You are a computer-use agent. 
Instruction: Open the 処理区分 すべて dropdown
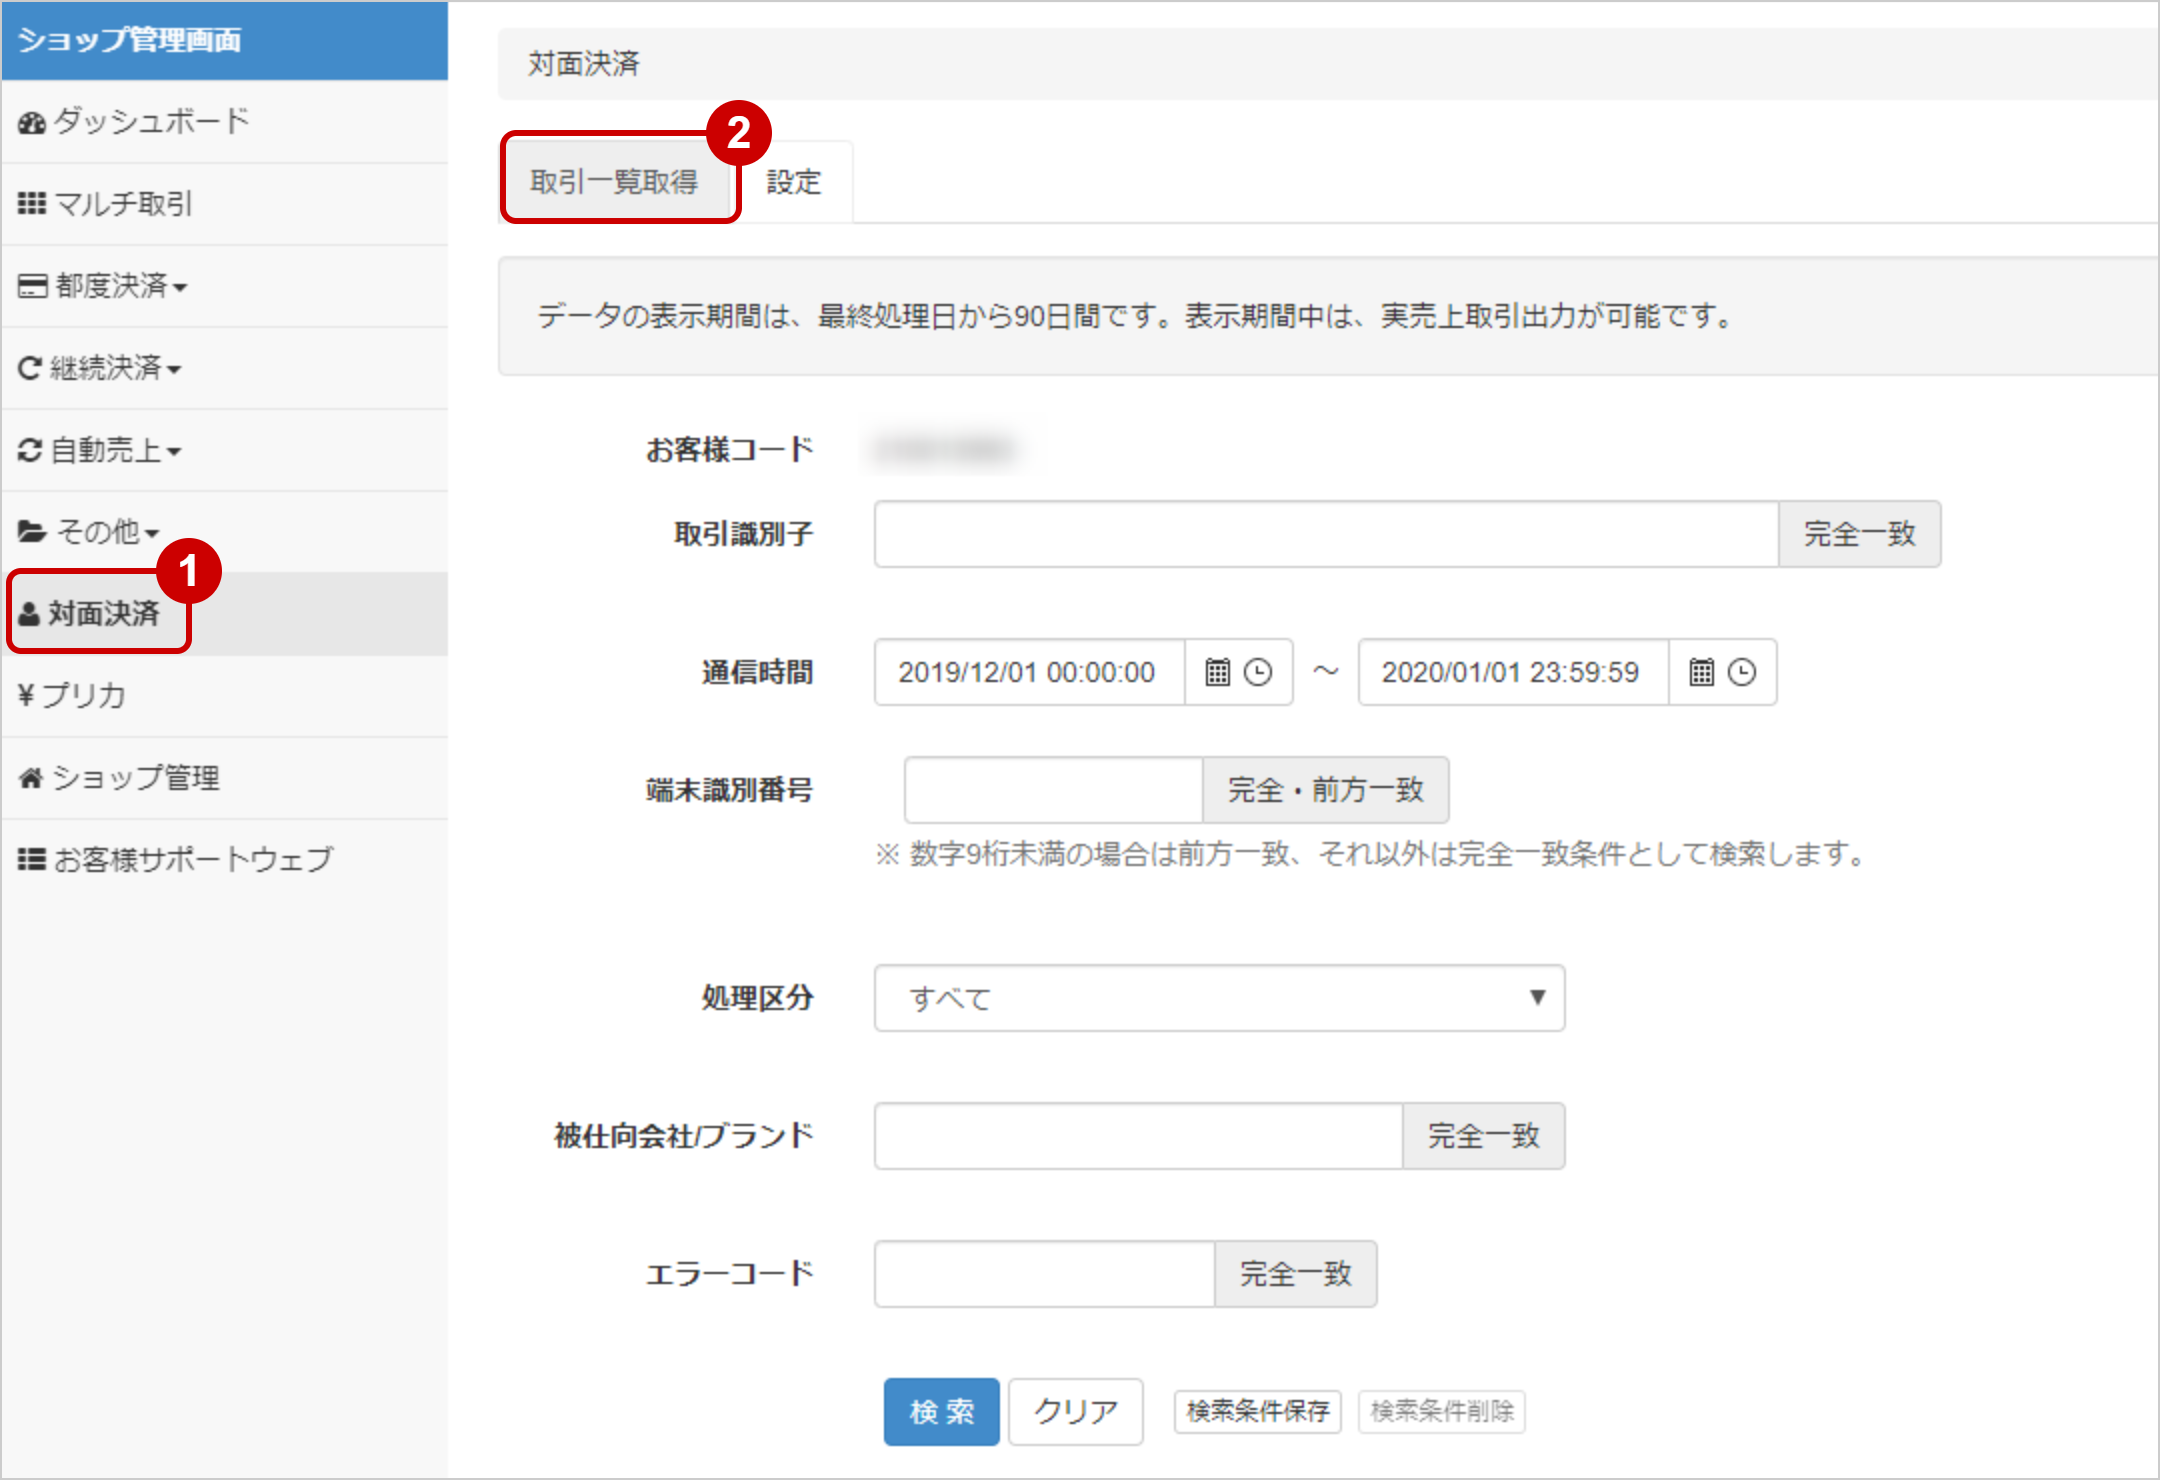[1219, 998]
